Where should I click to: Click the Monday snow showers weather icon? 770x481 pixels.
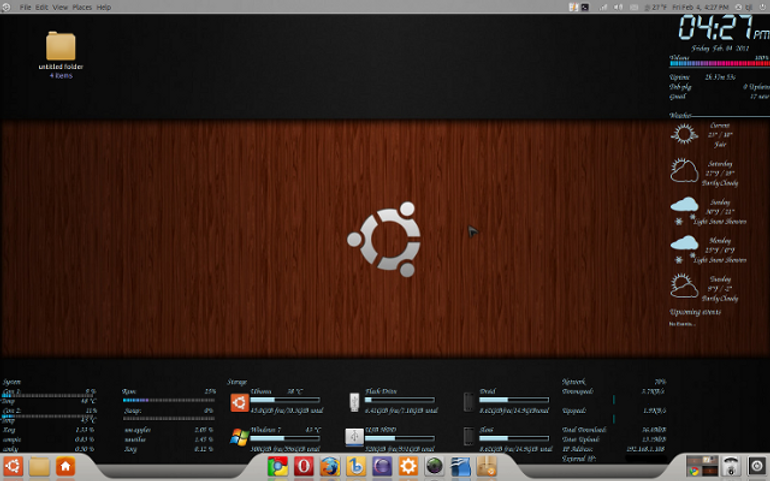[684, 249]
